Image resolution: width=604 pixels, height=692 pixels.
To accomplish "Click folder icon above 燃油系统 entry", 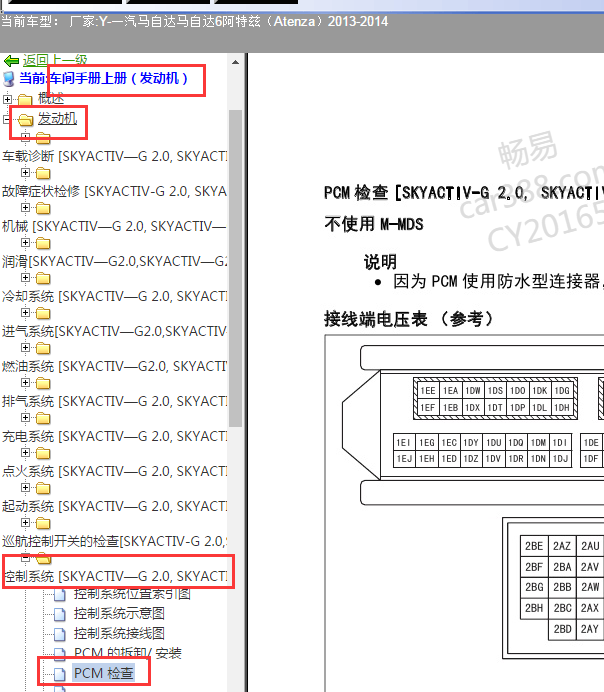I will click(x=43, y=348).
